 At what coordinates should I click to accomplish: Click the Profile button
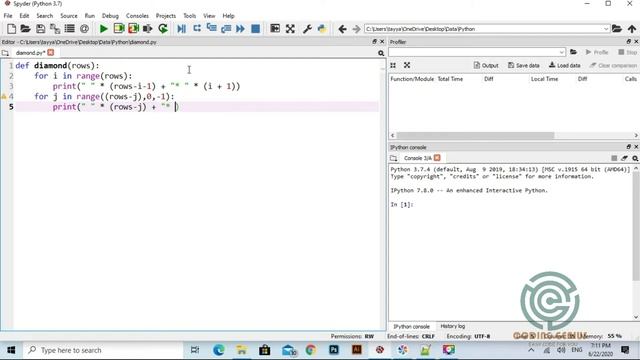click(597, 52)
